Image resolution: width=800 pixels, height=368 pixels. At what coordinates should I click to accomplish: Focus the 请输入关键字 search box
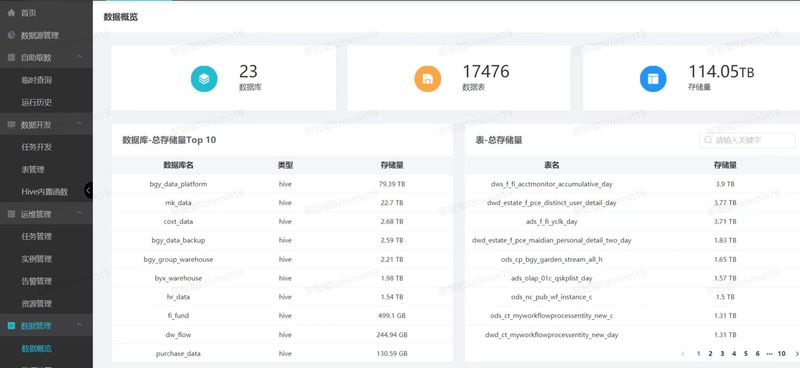pyautogui.click(x=747, y=140)
